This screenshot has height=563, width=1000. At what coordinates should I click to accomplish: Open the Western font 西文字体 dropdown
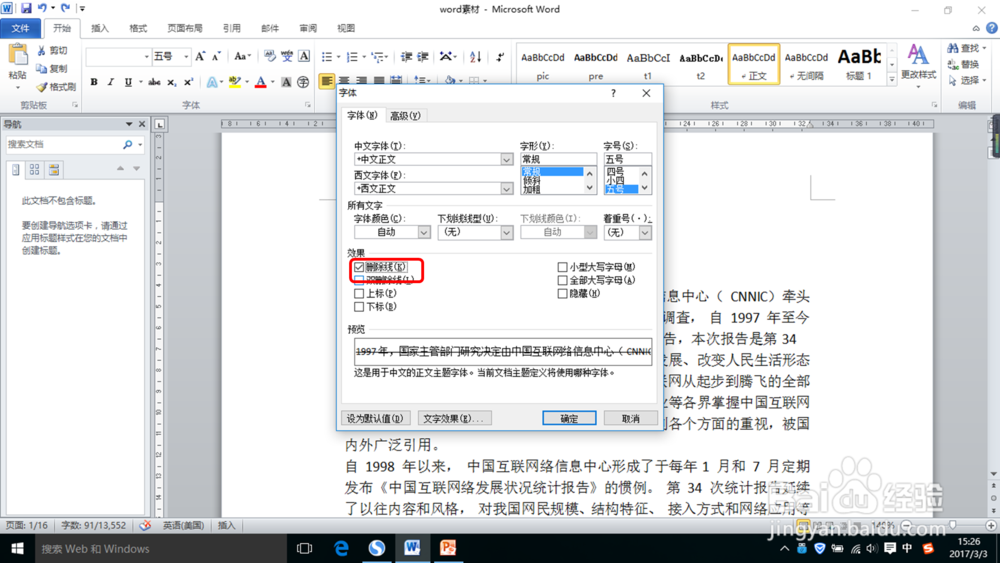tap(506, 189)
